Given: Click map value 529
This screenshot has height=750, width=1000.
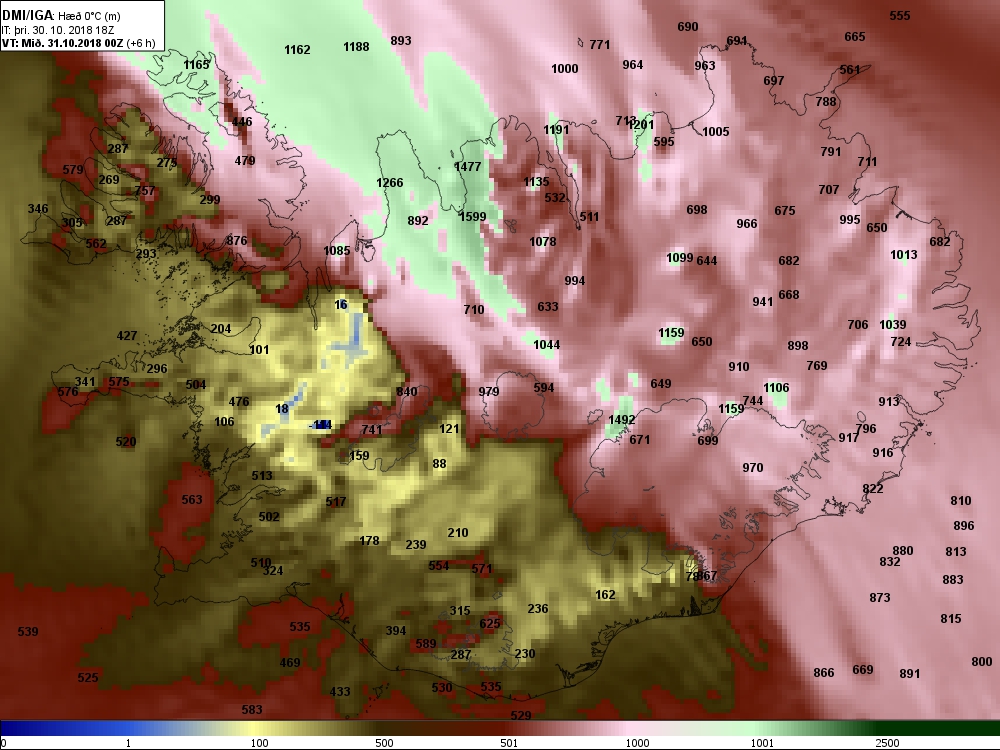Looking at the screenshot, I should [521, 716].
